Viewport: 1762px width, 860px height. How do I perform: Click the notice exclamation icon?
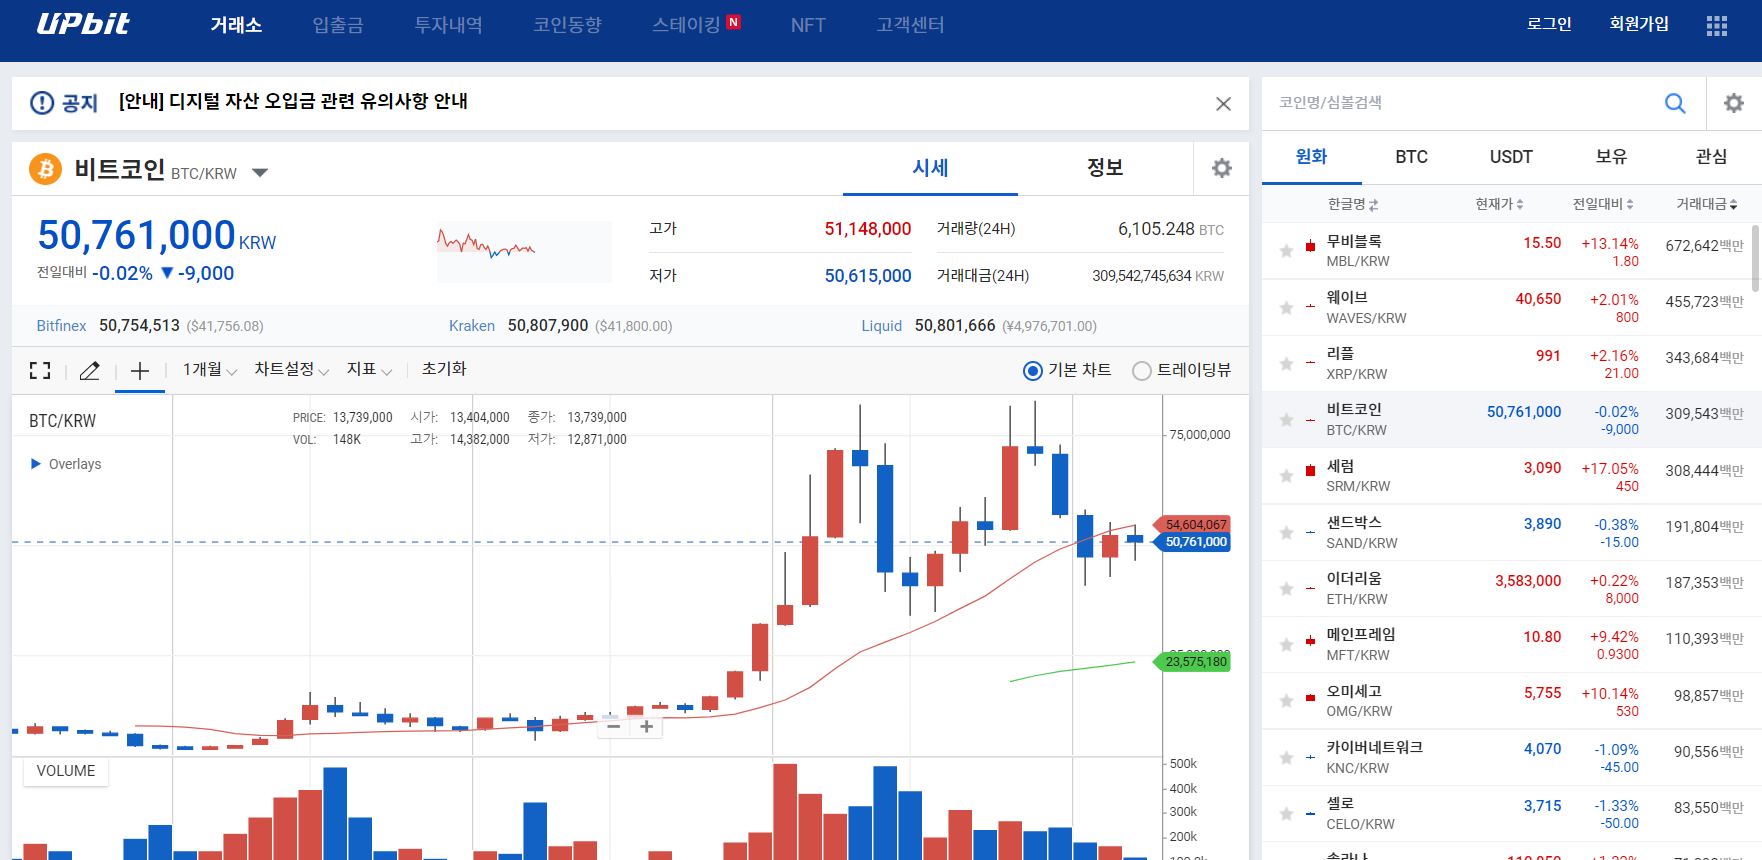click(x=42, y=103)
